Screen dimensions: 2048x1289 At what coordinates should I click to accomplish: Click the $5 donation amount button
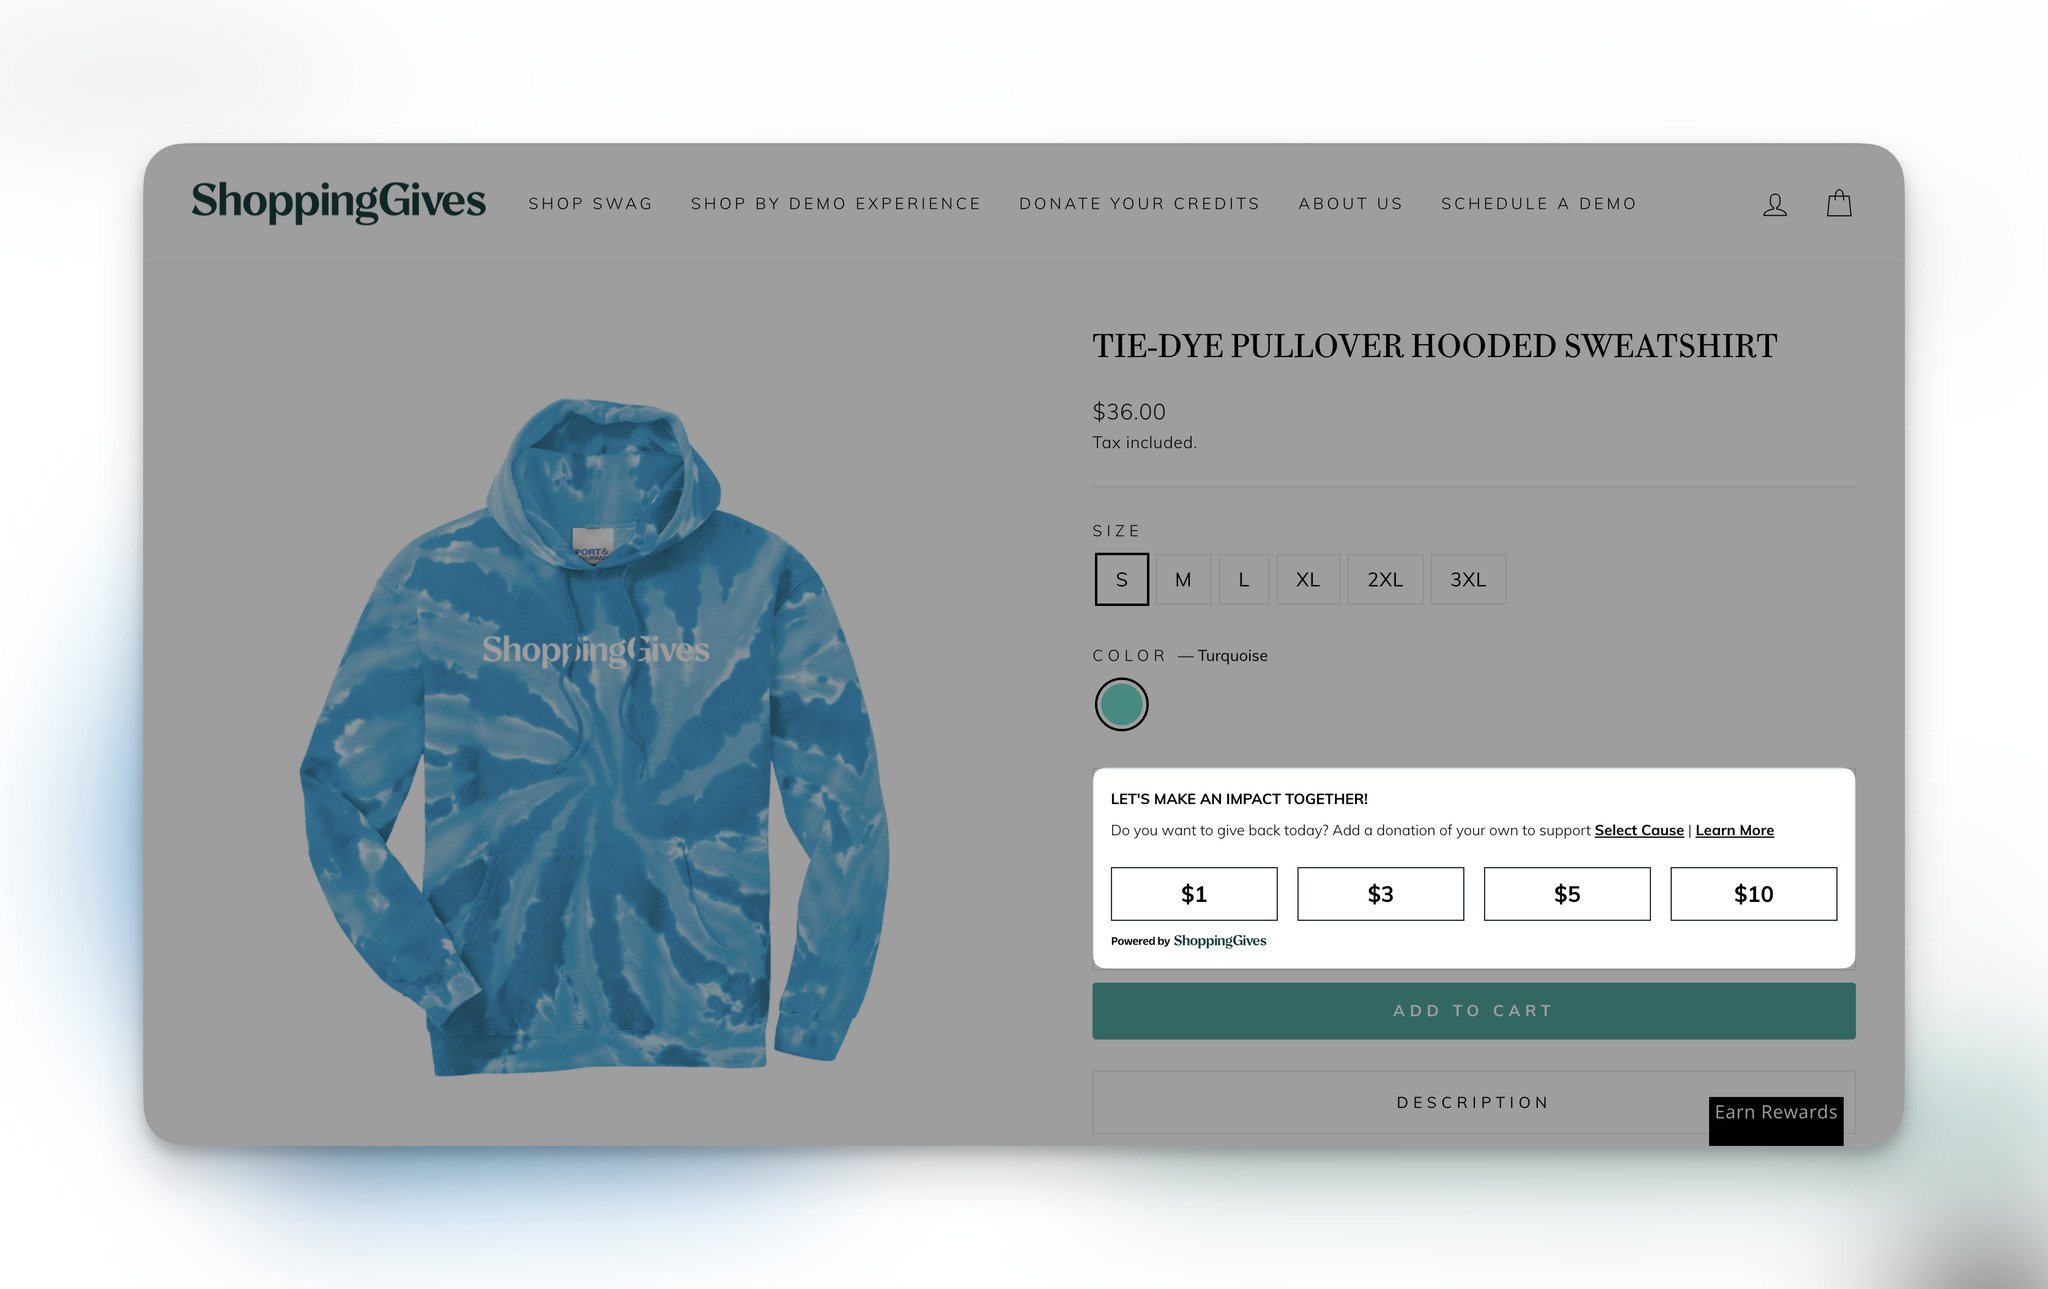click(1567, 894)
